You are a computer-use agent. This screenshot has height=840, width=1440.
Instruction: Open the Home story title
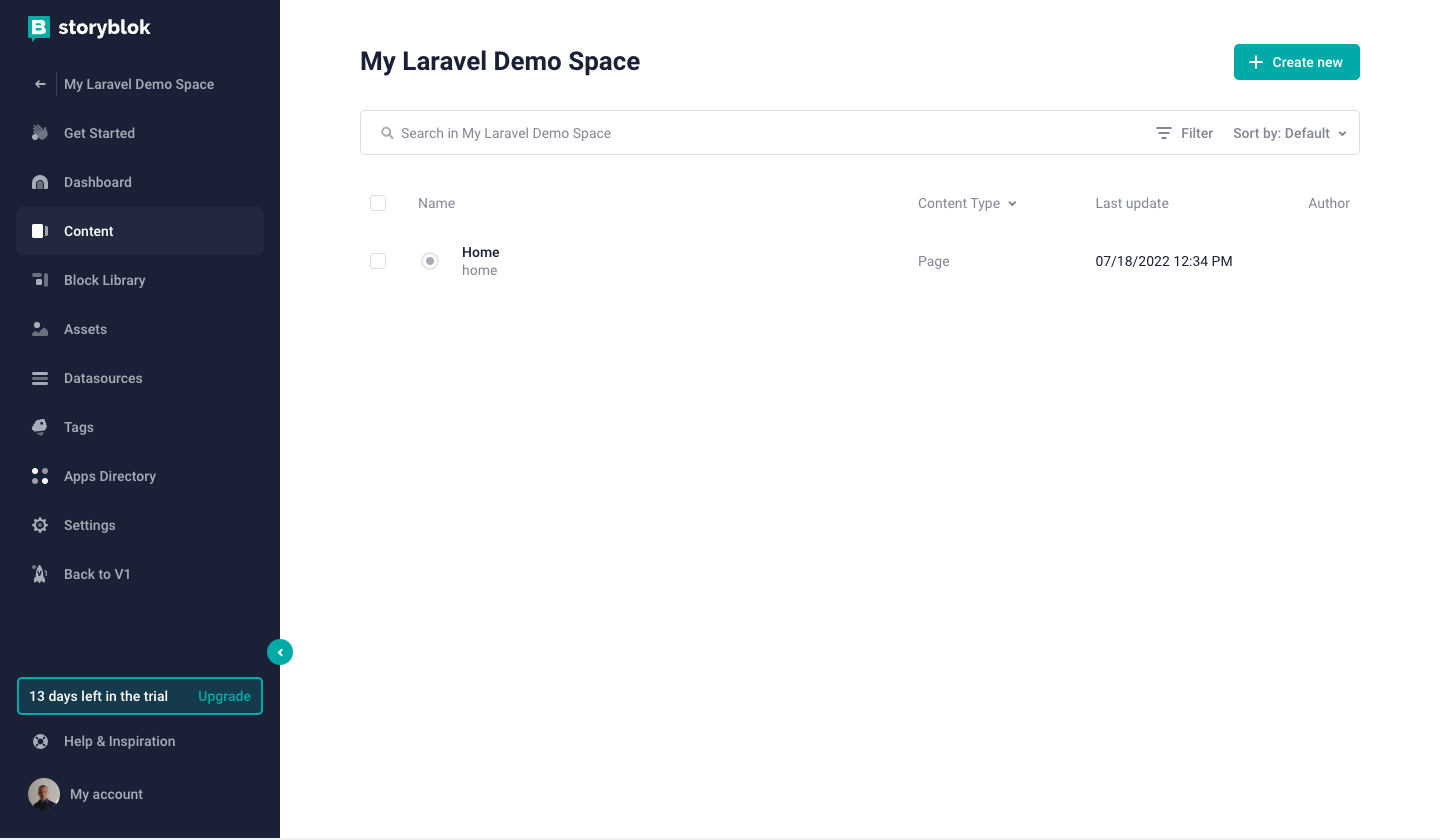point(480,252)
